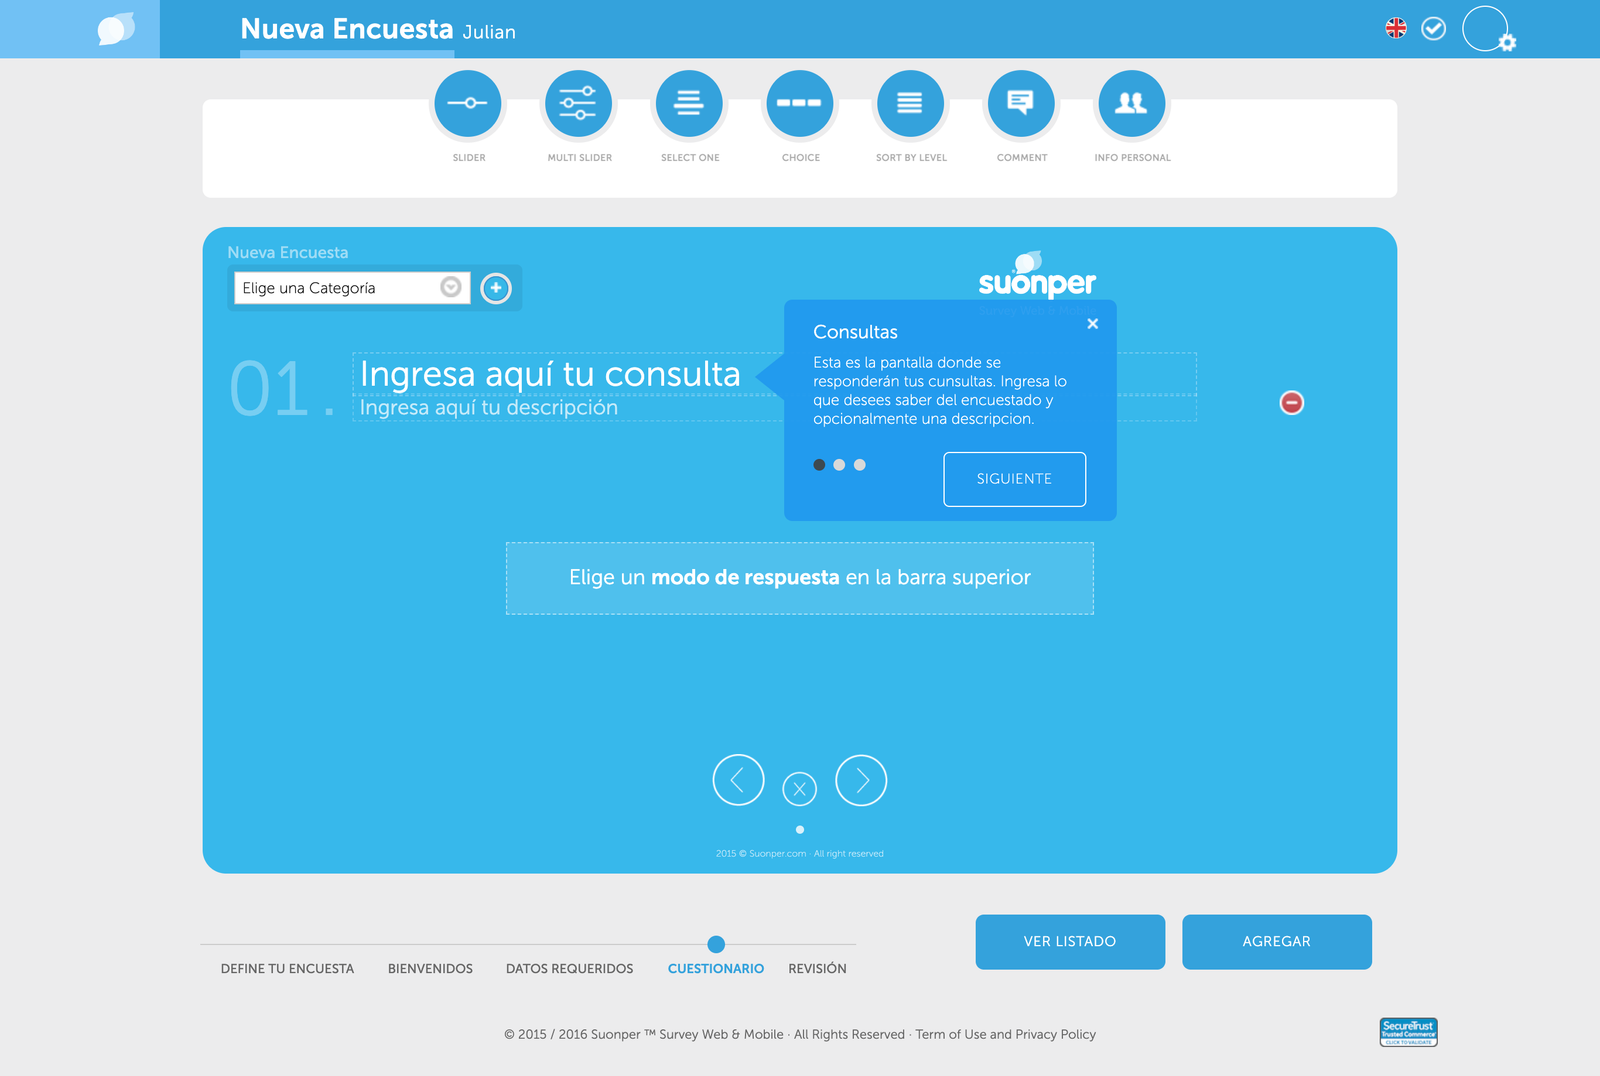Click the first tooltip pagination dot
The image size is (1600, 1076).
tap(819, 465)
